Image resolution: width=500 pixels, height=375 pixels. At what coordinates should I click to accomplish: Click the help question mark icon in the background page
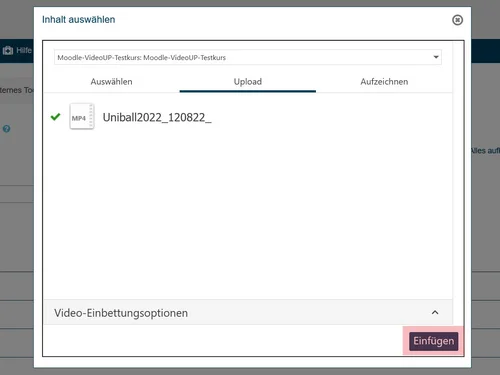pos(6,129)
